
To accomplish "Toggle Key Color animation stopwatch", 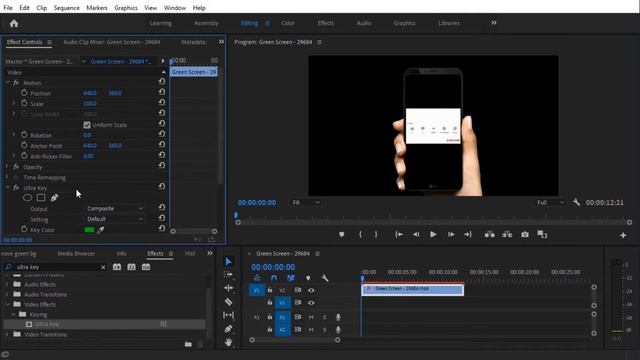I will pos(24,229).
